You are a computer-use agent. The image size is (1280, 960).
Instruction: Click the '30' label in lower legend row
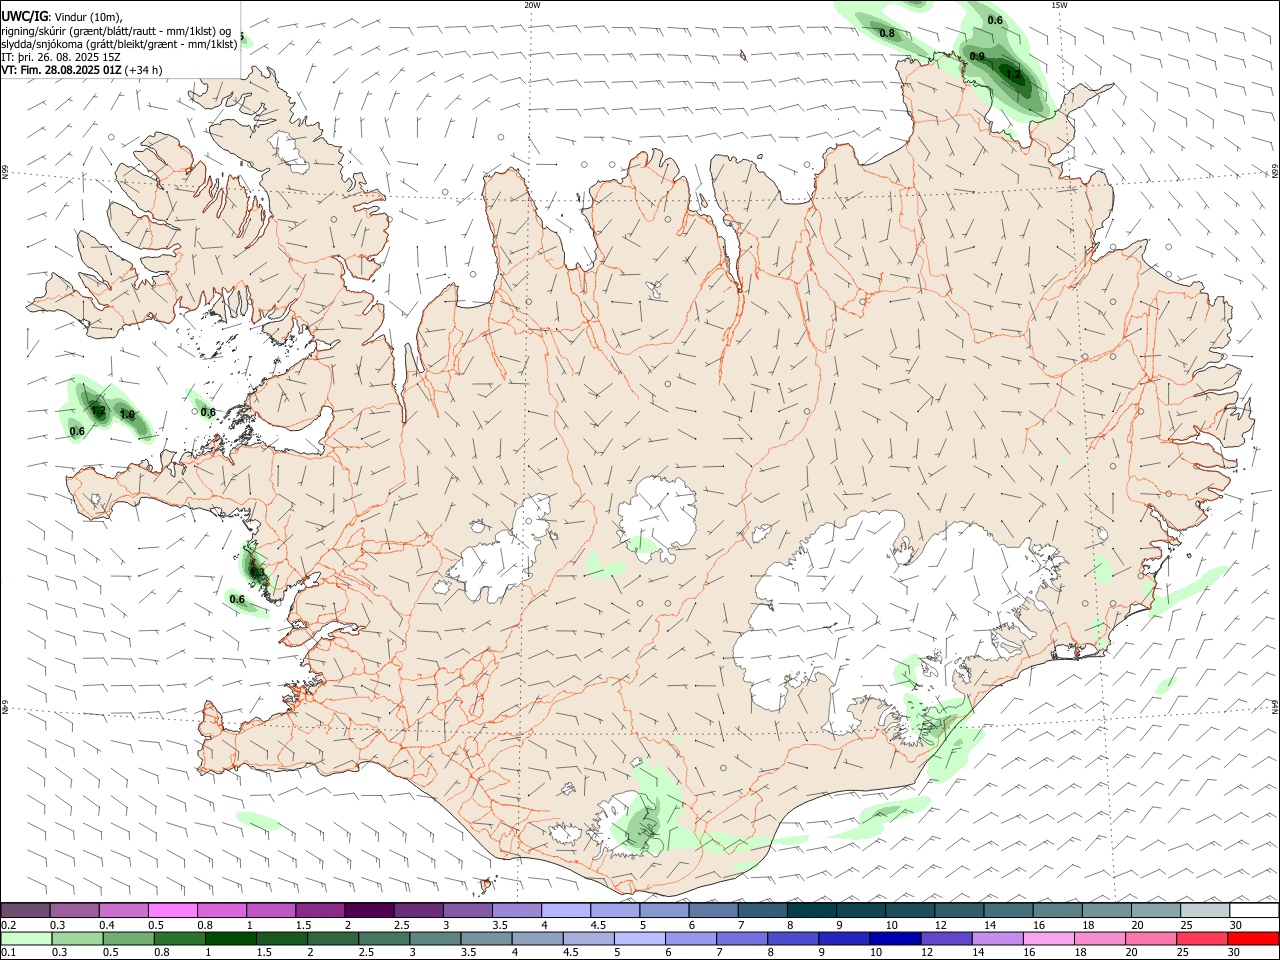[1233, 953]
